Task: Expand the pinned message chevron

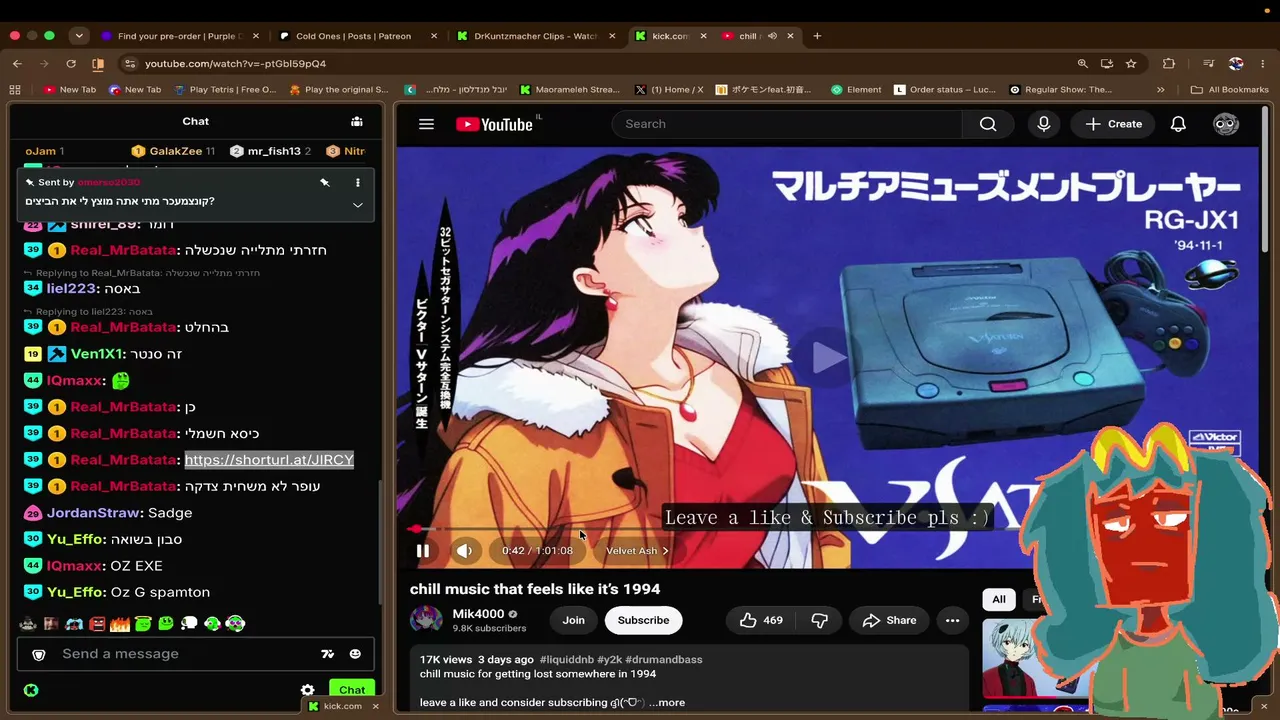Action: click(357, 205)
